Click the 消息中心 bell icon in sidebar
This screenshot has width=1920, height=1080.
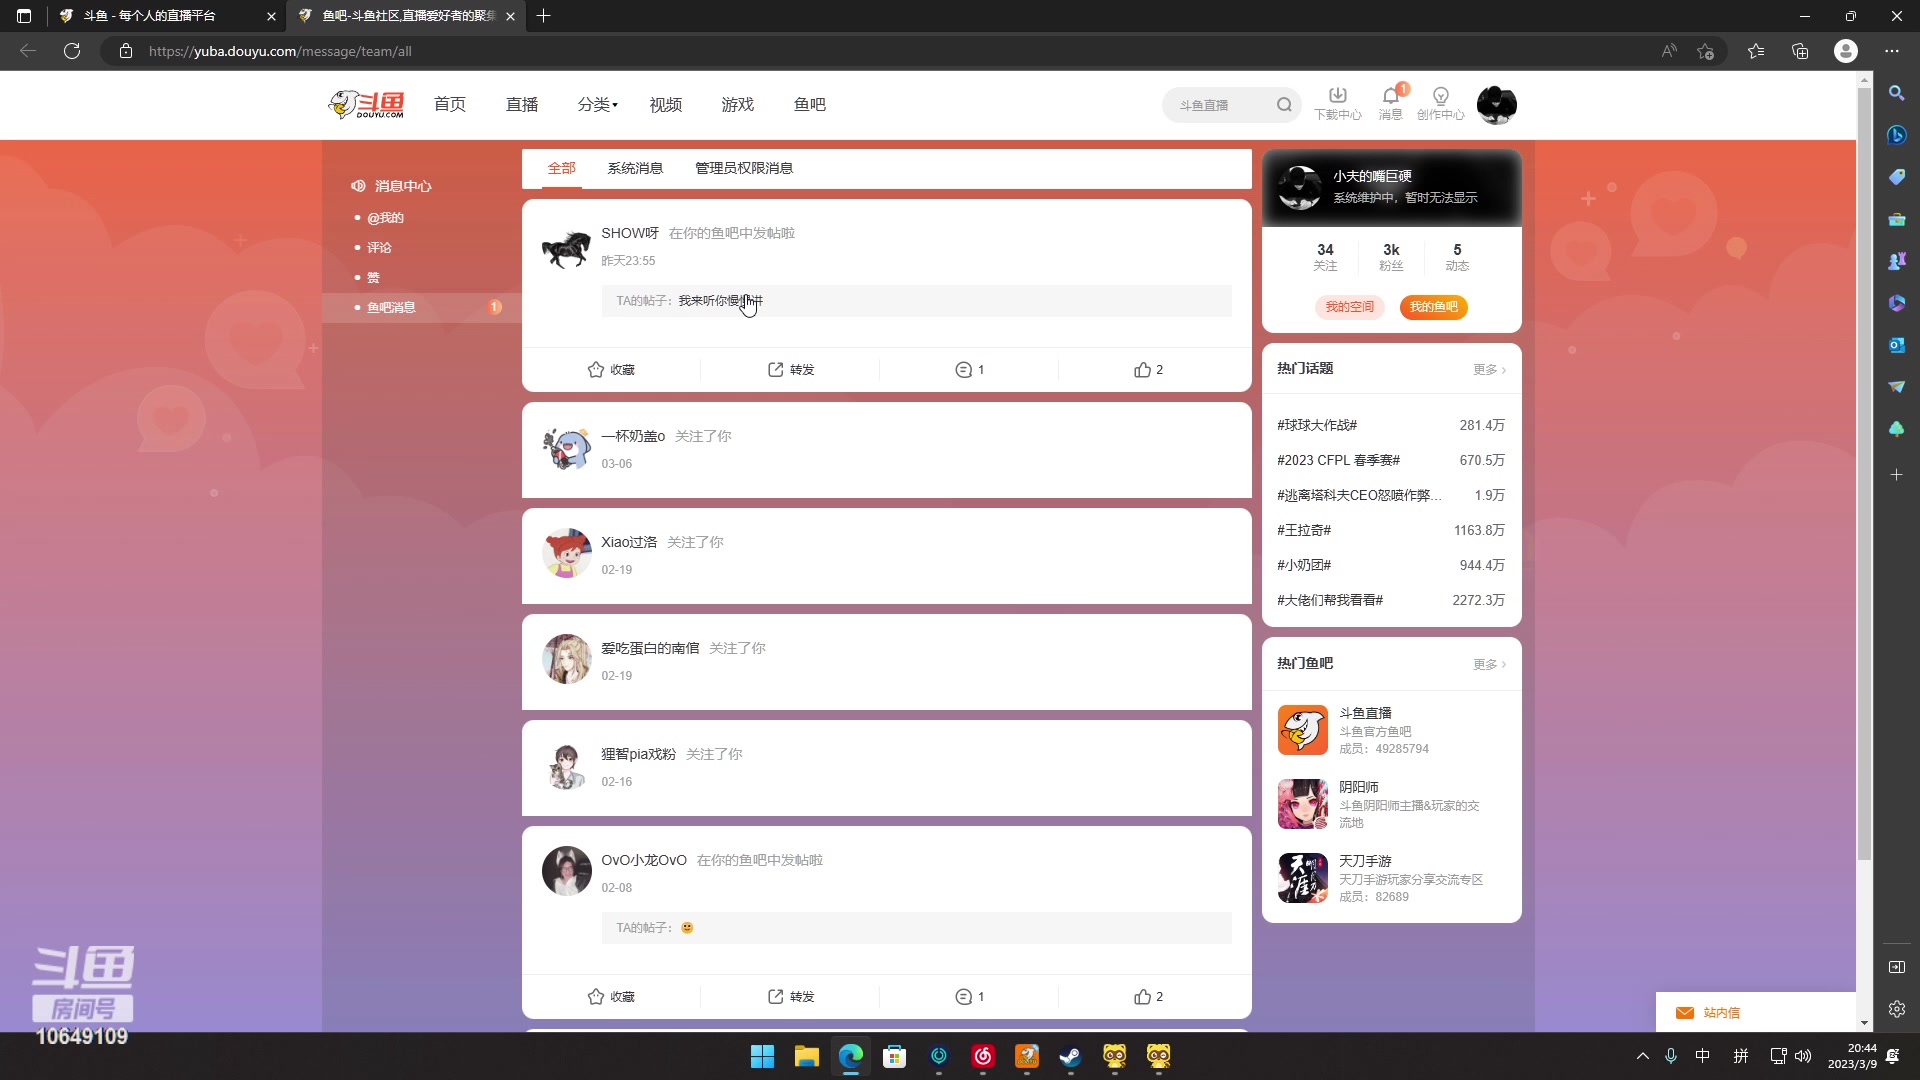pyautogui.click(x=358, y=186)
